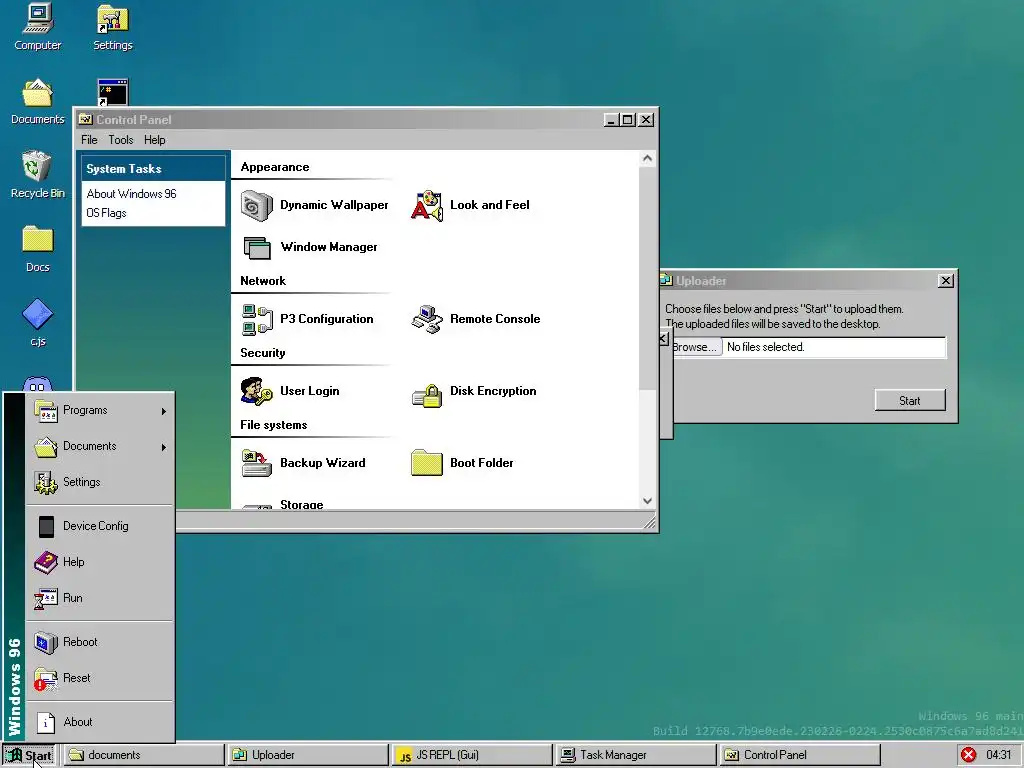Select the Computer desktop icon

38,27
